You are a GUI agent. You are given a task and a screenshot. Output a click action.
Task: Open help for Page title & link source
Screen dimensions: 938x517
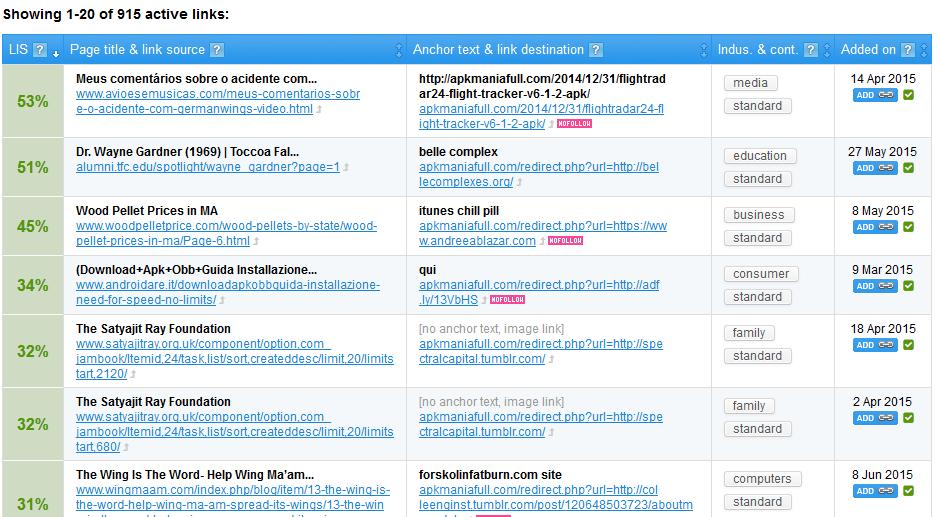tap(217, 50)
